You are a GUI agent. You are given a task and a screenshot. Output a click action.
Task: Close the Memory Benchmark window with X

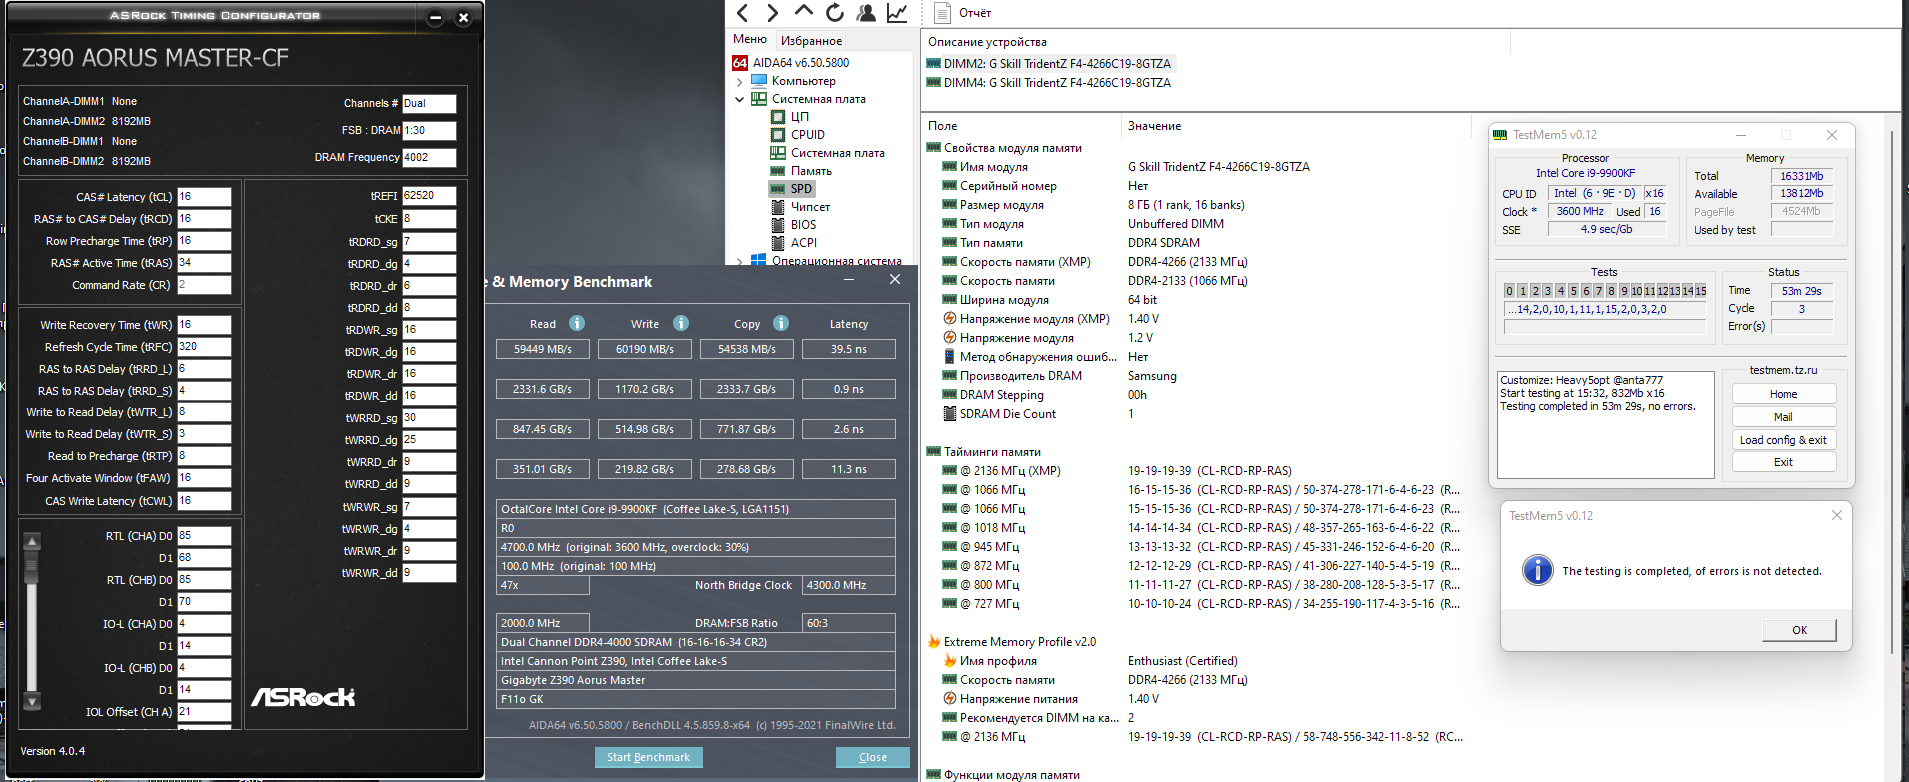tap(895, 280)
